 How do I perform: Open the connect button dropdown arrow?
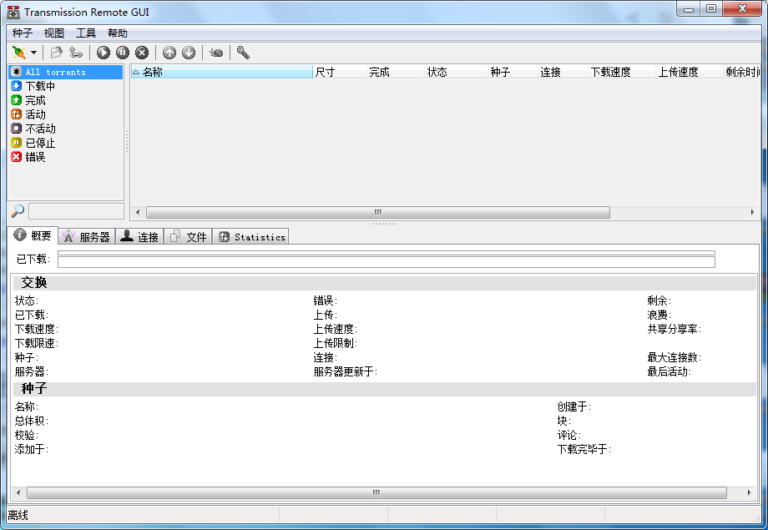pos(34,52)
